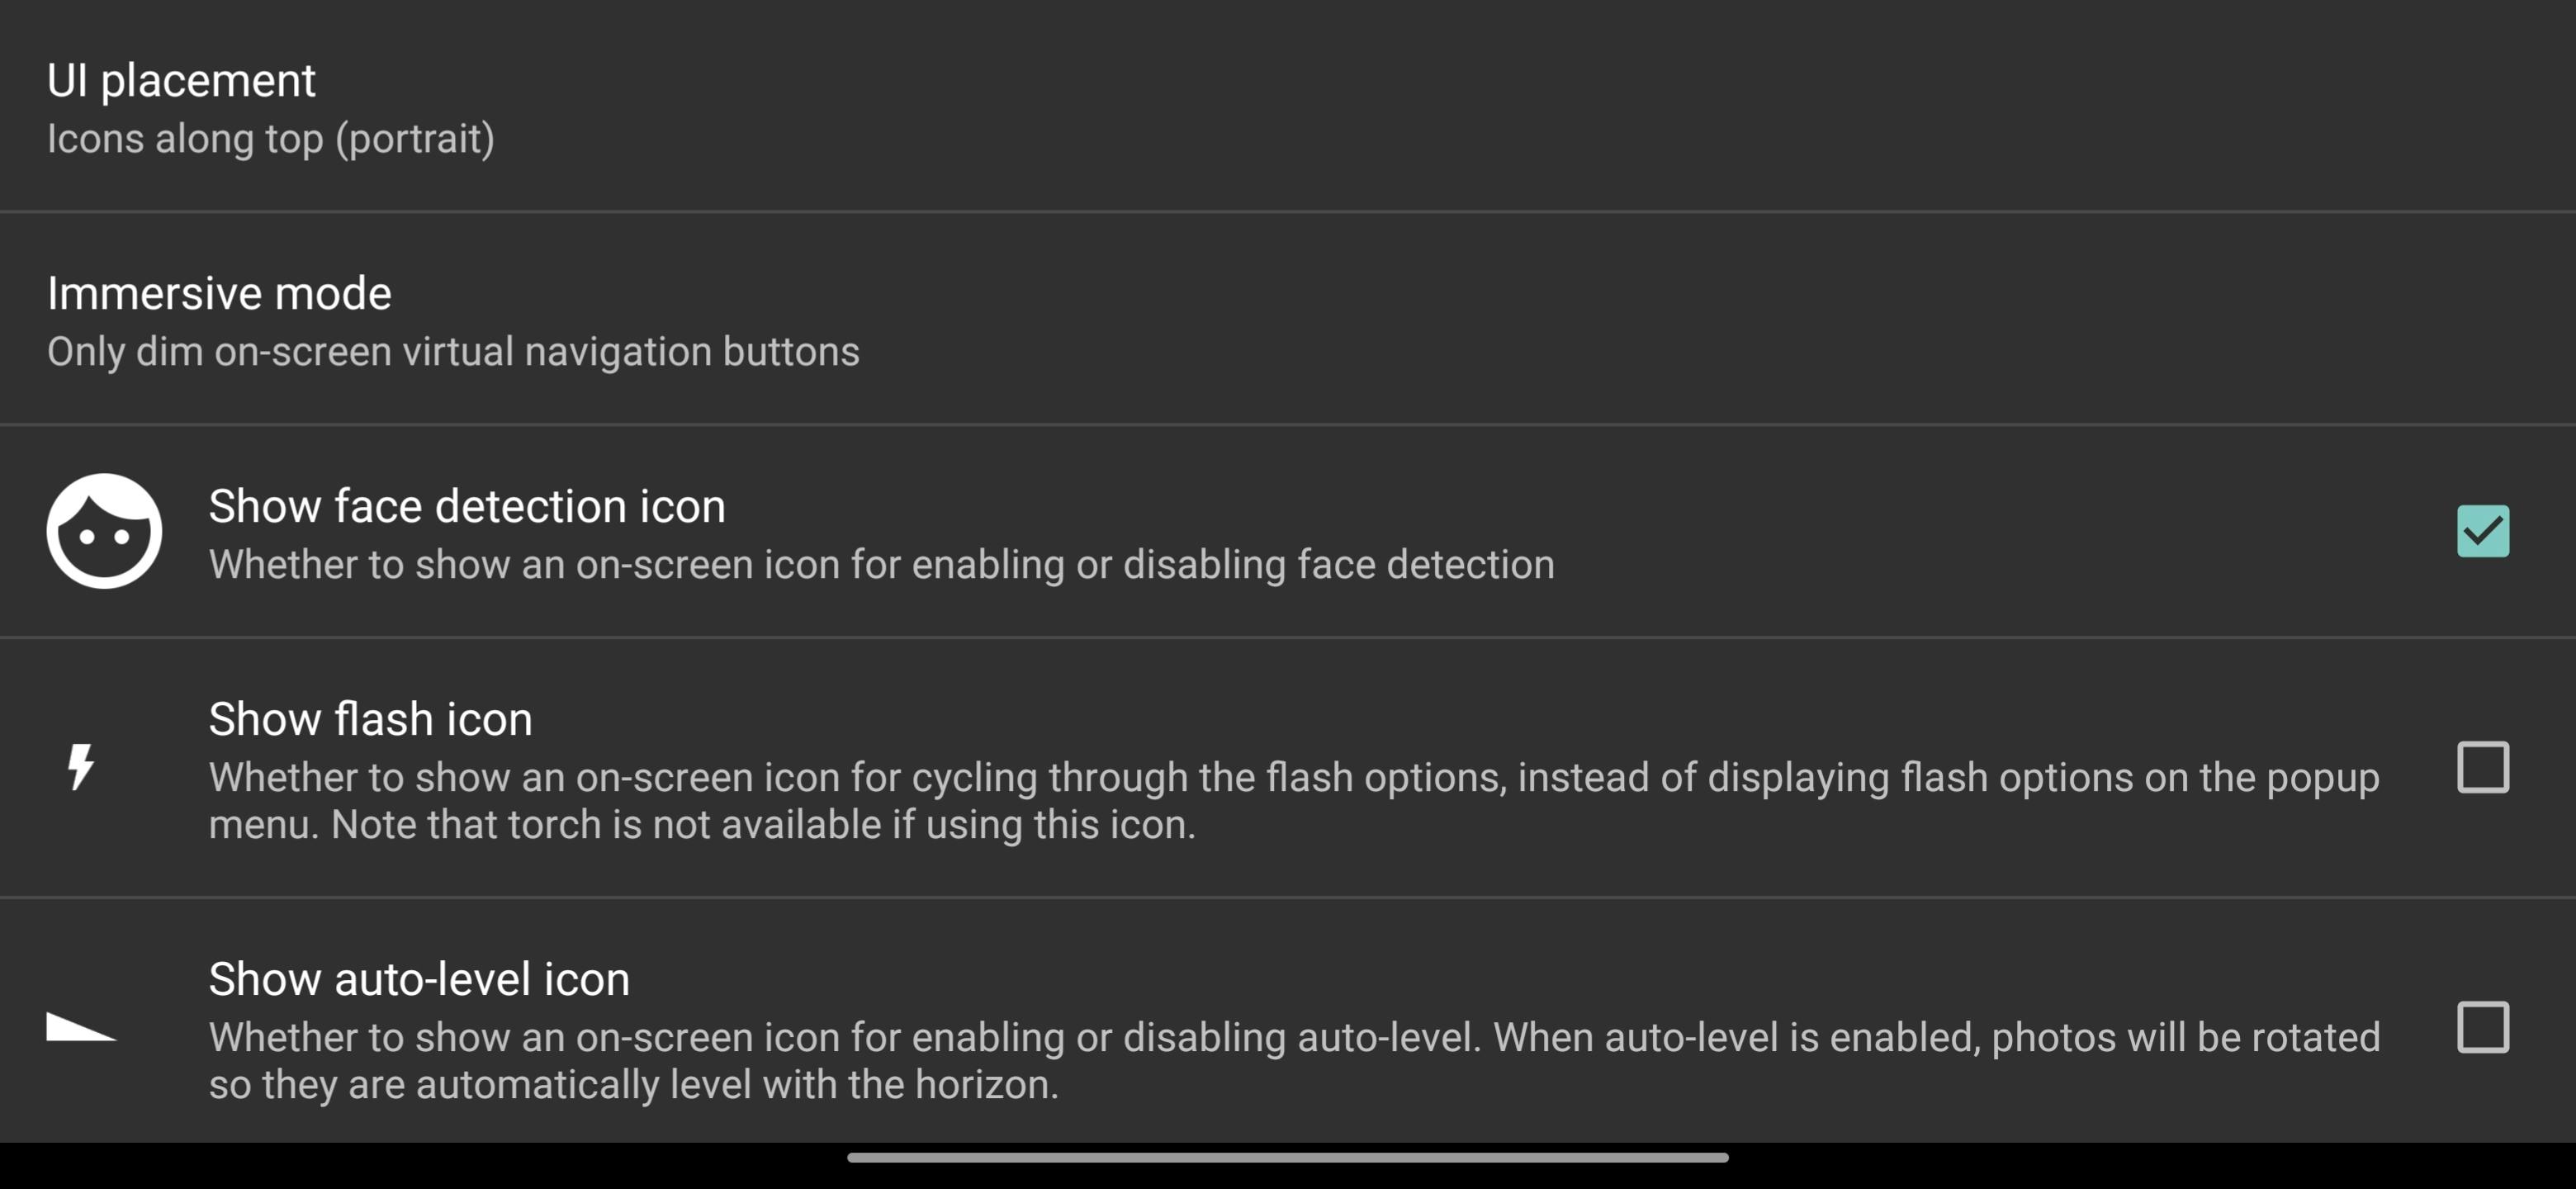The image size is (2576, 1189).
Task: Enable the Show flash icon checkbox
Action: click(x=2482, y=767)
